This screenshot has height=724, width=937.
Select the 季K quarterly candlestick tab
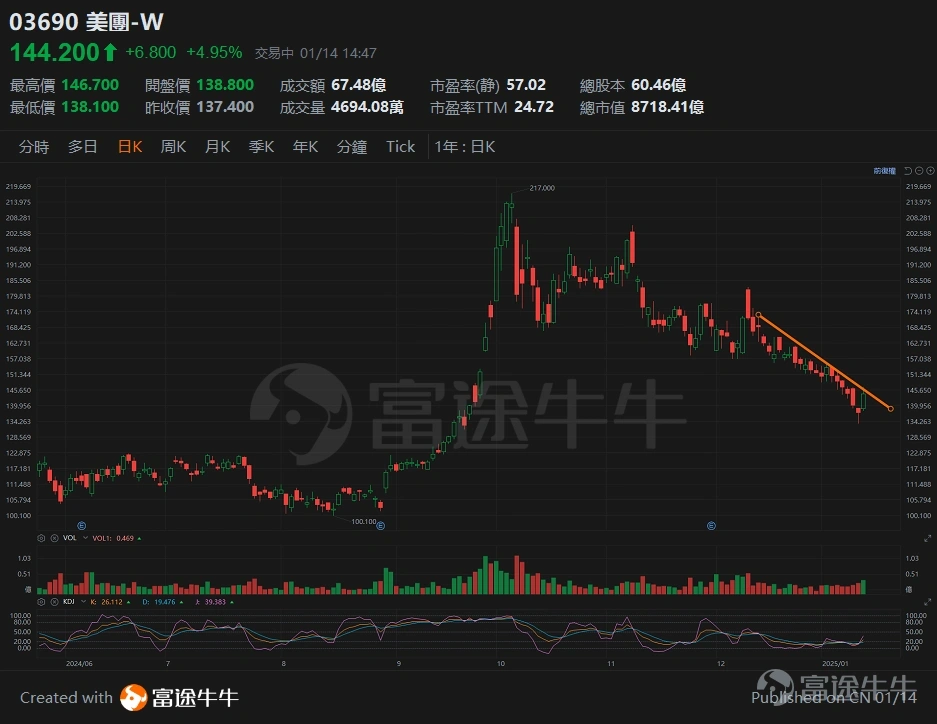tap(261, 146)
